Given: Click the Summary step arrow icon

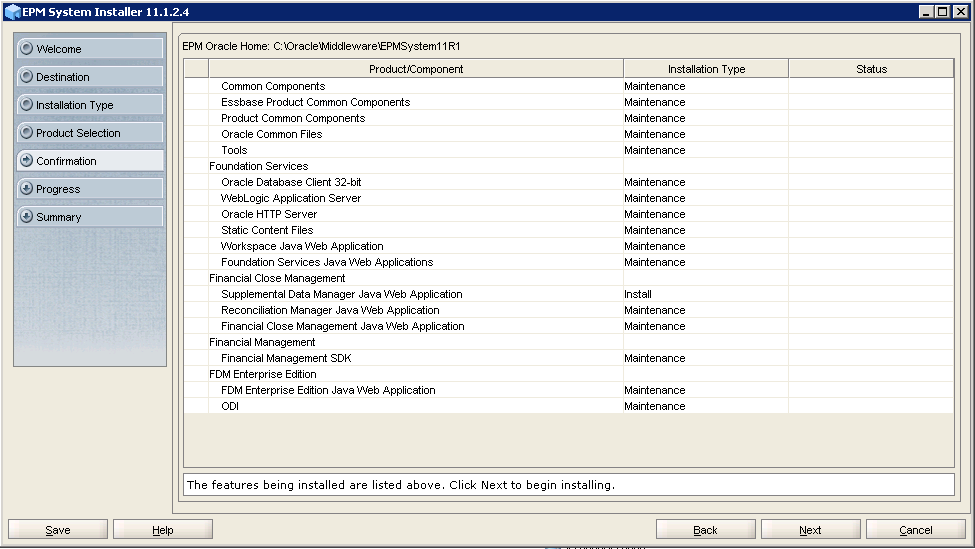Looking at the screenshot, I should coord(26,217).
